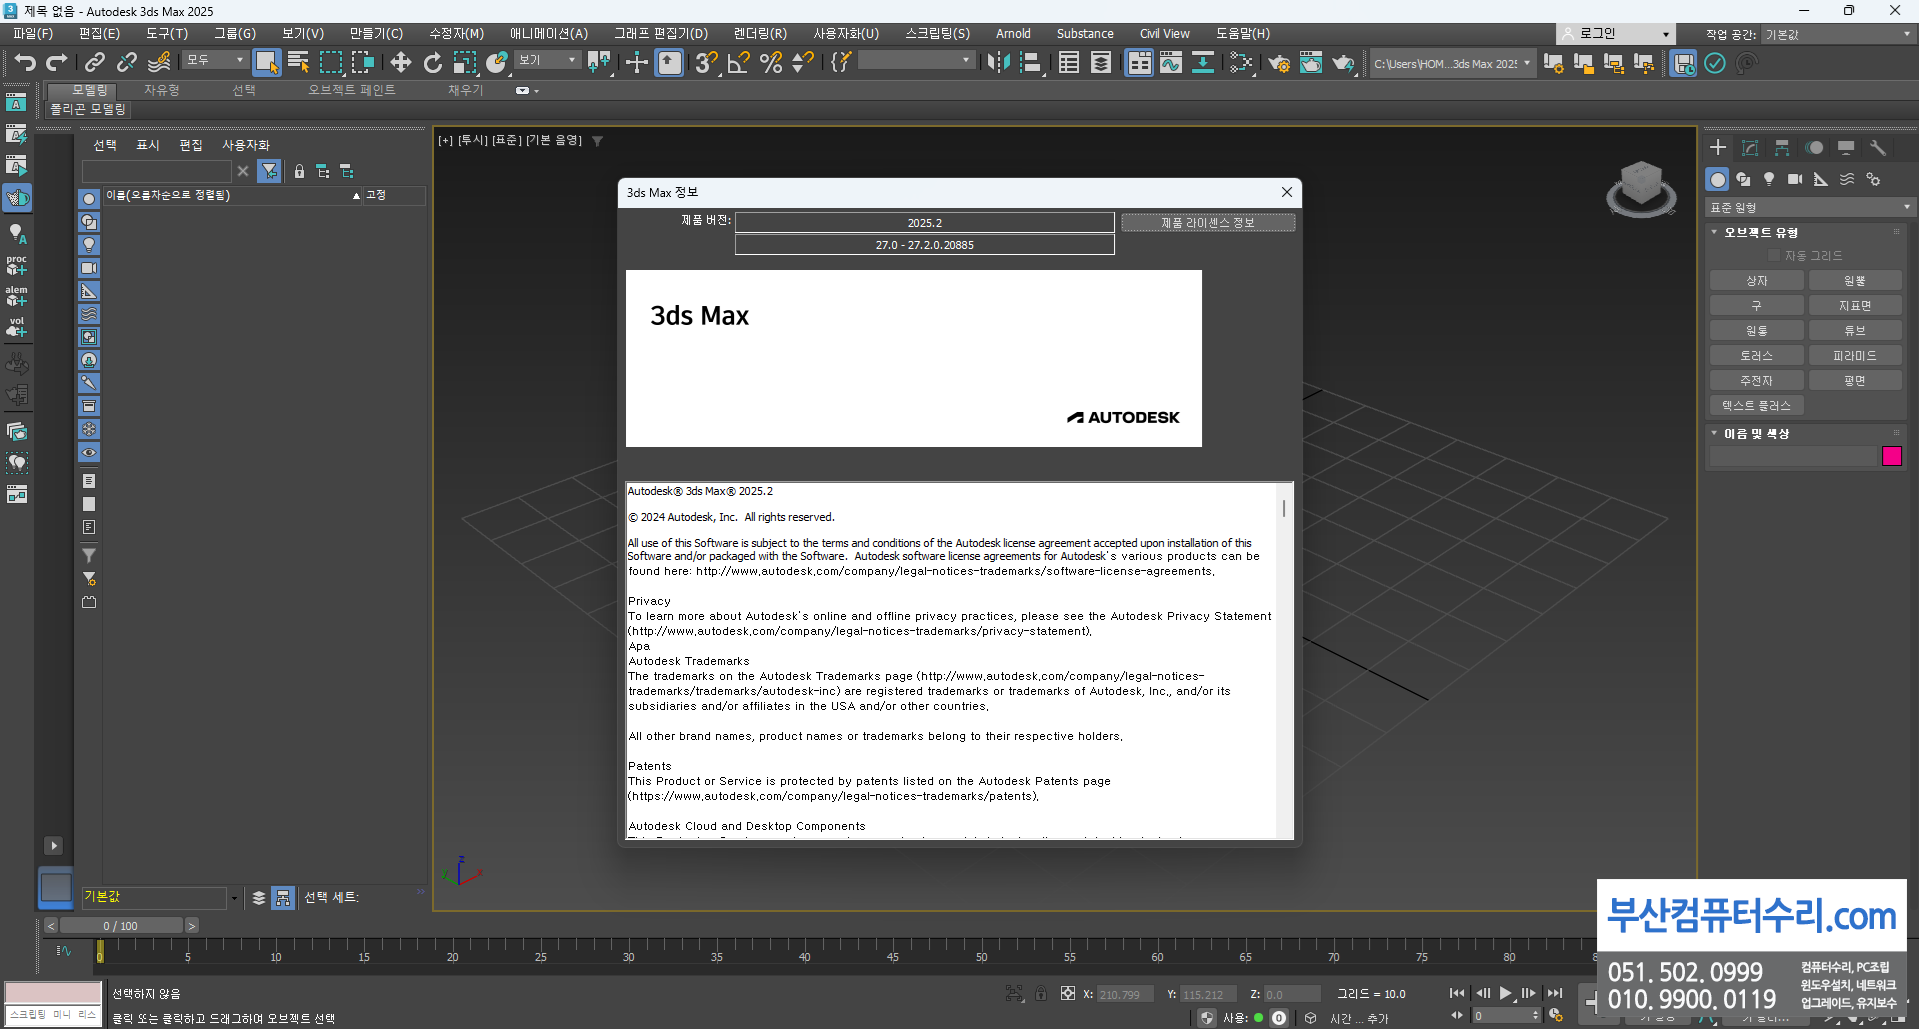
Task: Open the workspace dropdown (기본값)
Action: [1837, 34]
